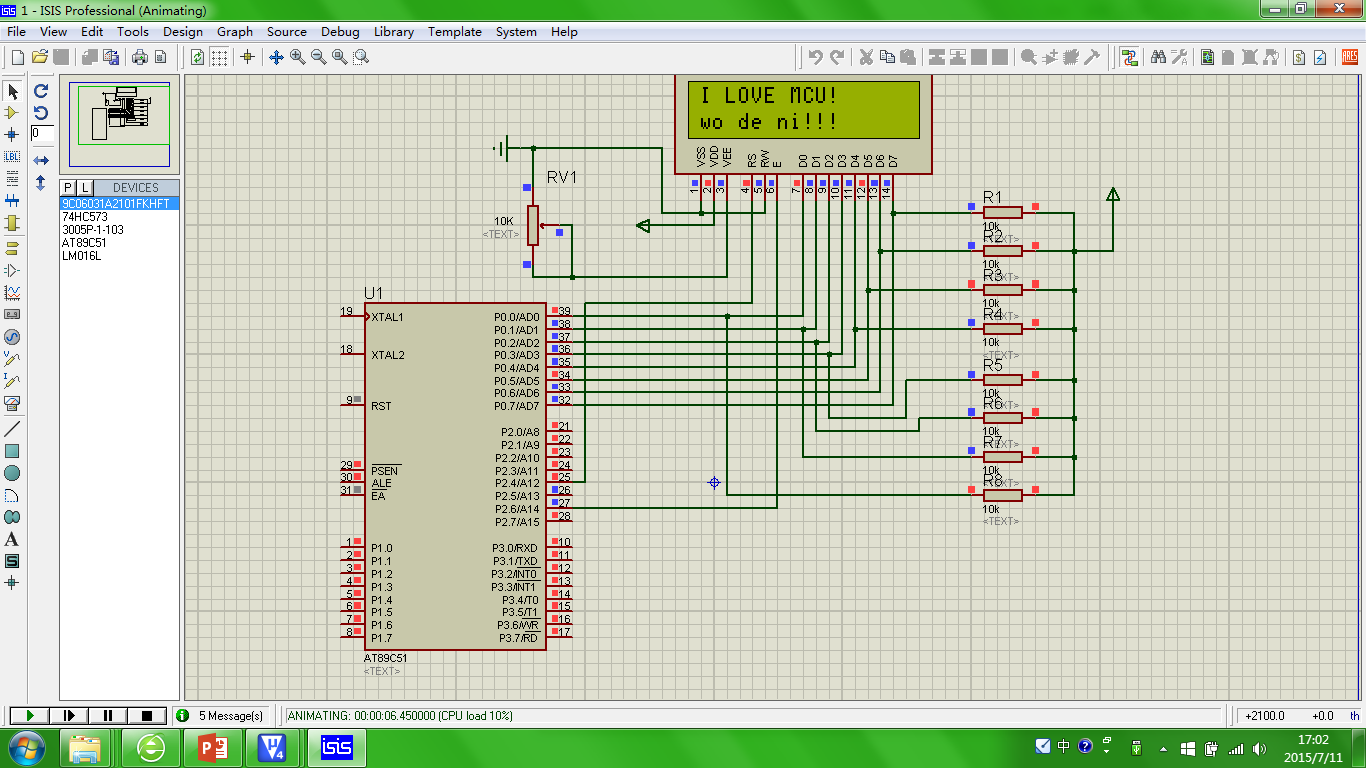Flip vertically using the Y-mirror icon
This screenshot has width=1366, height=768.
pos(41,183)
